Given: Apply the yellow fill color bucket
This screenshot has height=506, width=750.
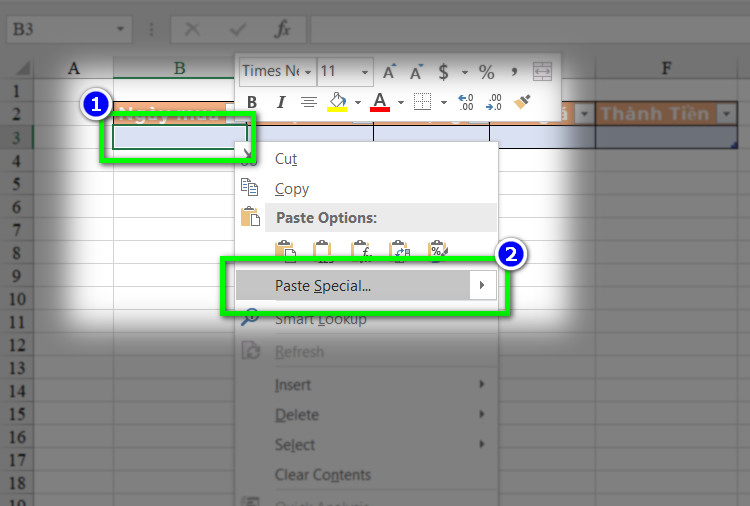Looking at the screenshot, I should pyautogui.click(x=337, y=102).
